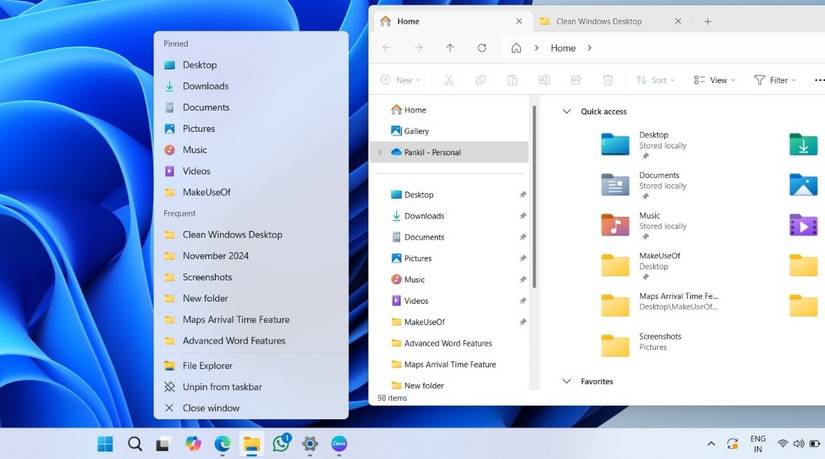This screenshot has height=459, width=825.
Task: Click Home in the address breadcrumb
Action: pyautogui.click(x=563, y=48)
